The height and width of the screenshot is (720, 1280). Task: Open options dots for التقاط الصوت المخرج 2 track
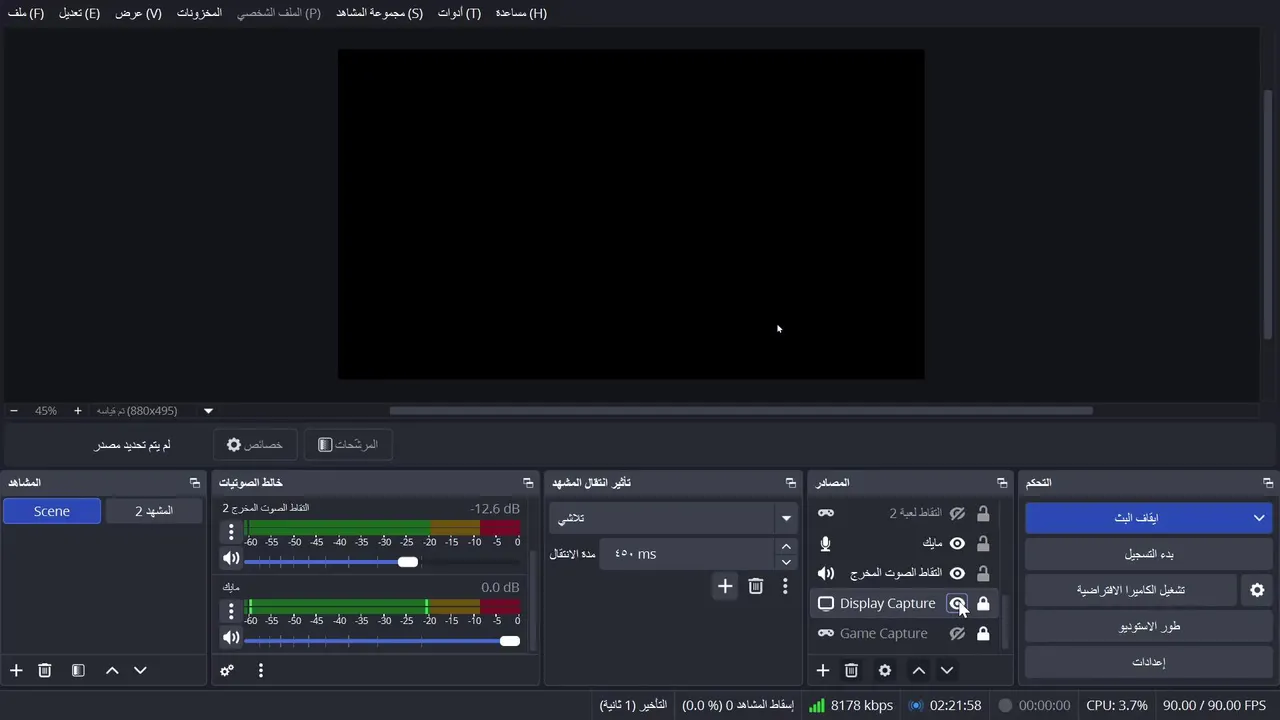point(231,531)
